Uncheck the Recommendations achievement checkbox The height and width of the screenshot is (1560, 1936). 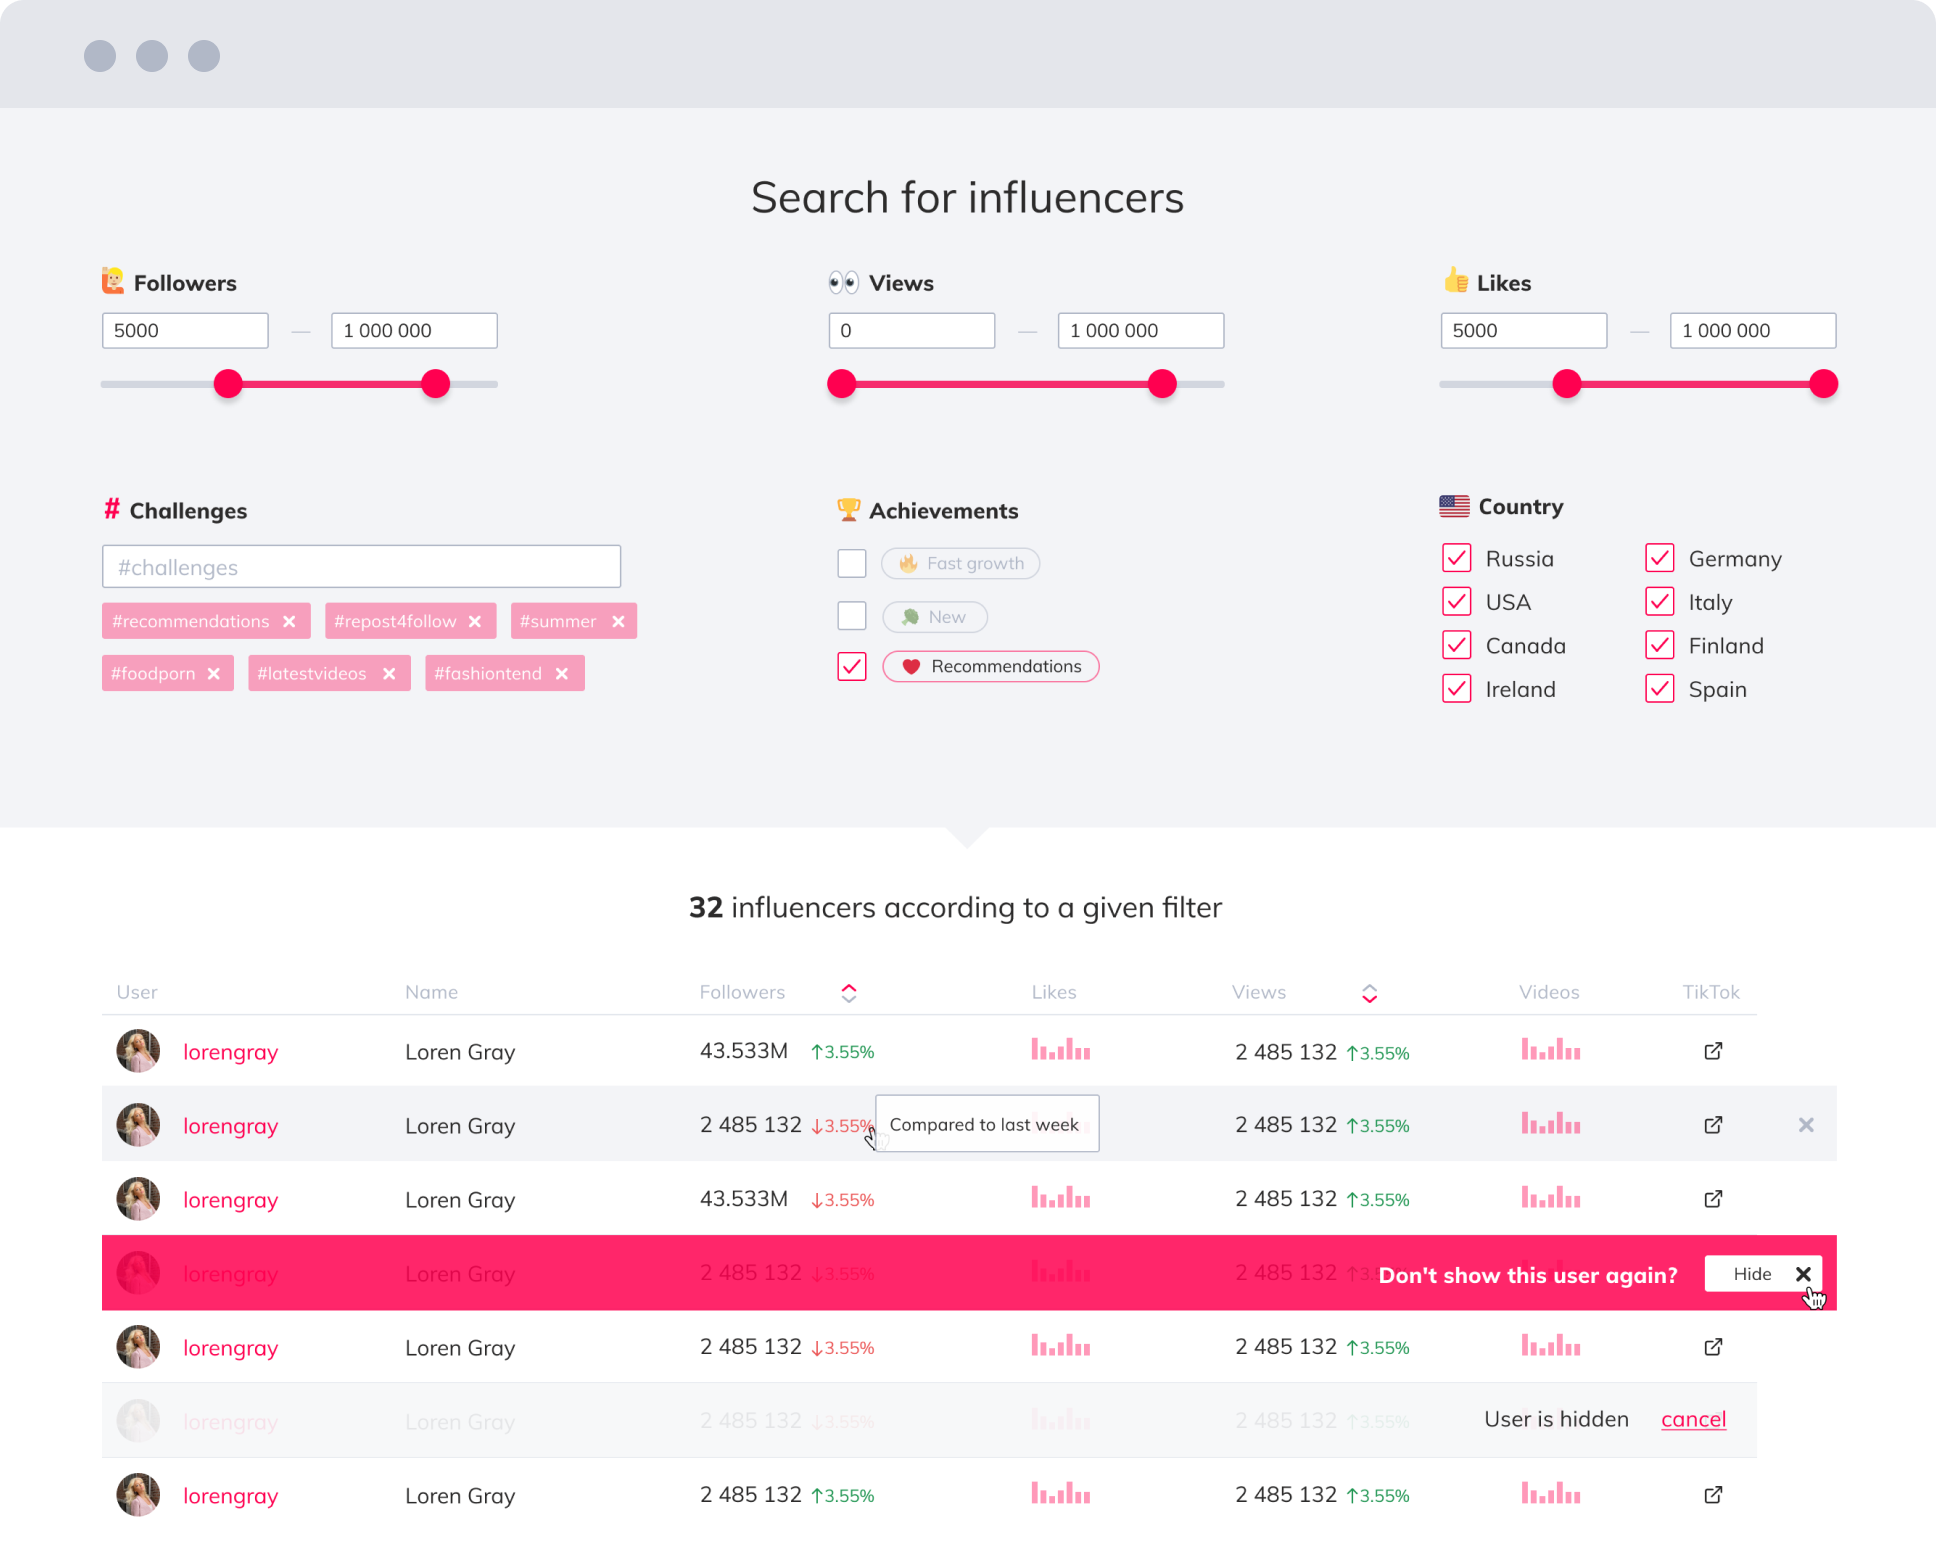(852, 666)
